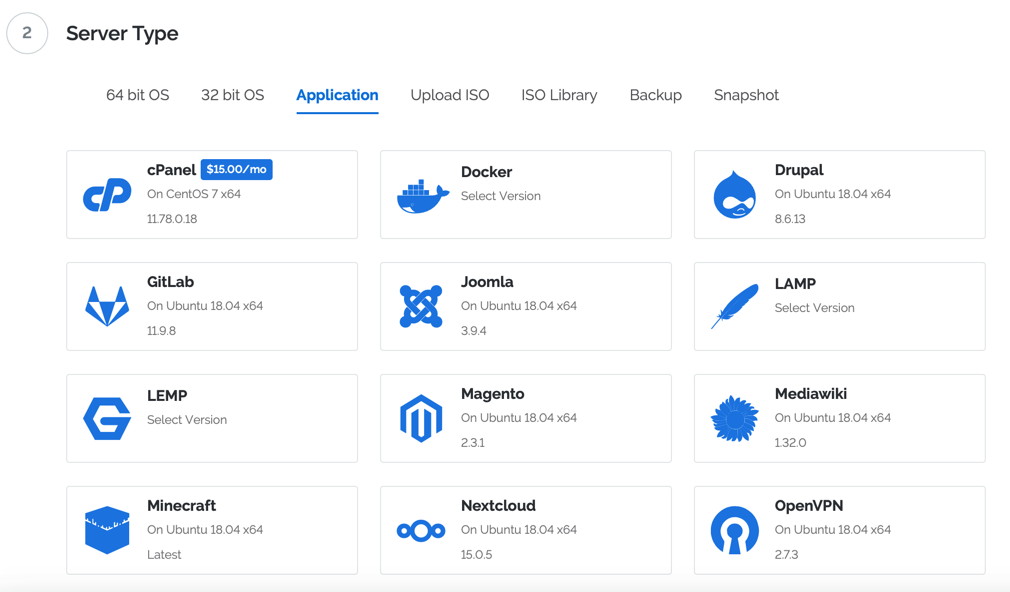This screenshot has width=1010, height=592.
Task: Choose the Nextcloud application title
Action: [x=498, y=506]
